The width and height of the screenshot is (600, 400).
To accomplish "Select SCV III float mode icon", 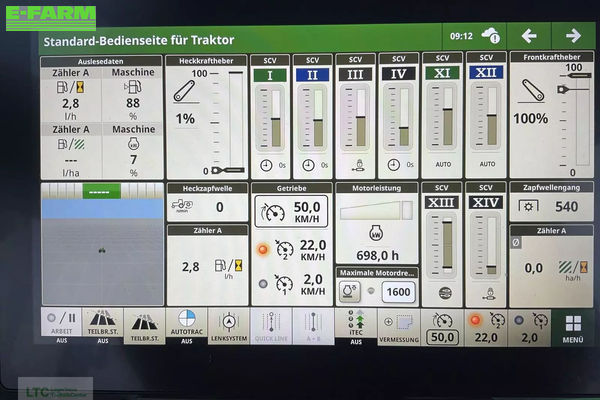I will (x=358, y=165).
